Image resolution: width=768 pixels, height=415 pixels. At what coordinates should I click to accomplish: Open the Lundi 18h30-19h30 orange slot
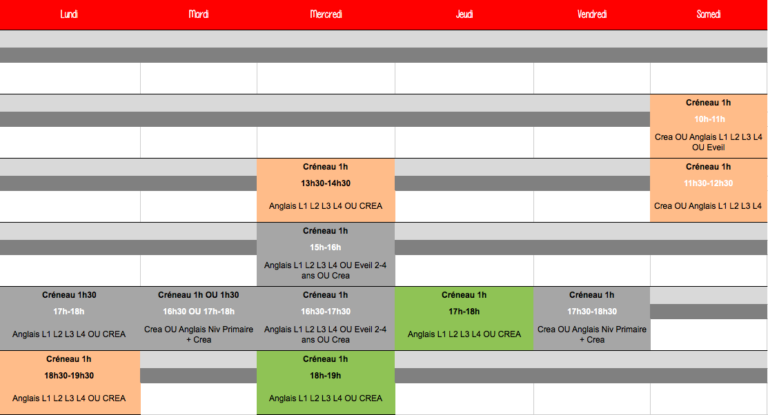69,375
